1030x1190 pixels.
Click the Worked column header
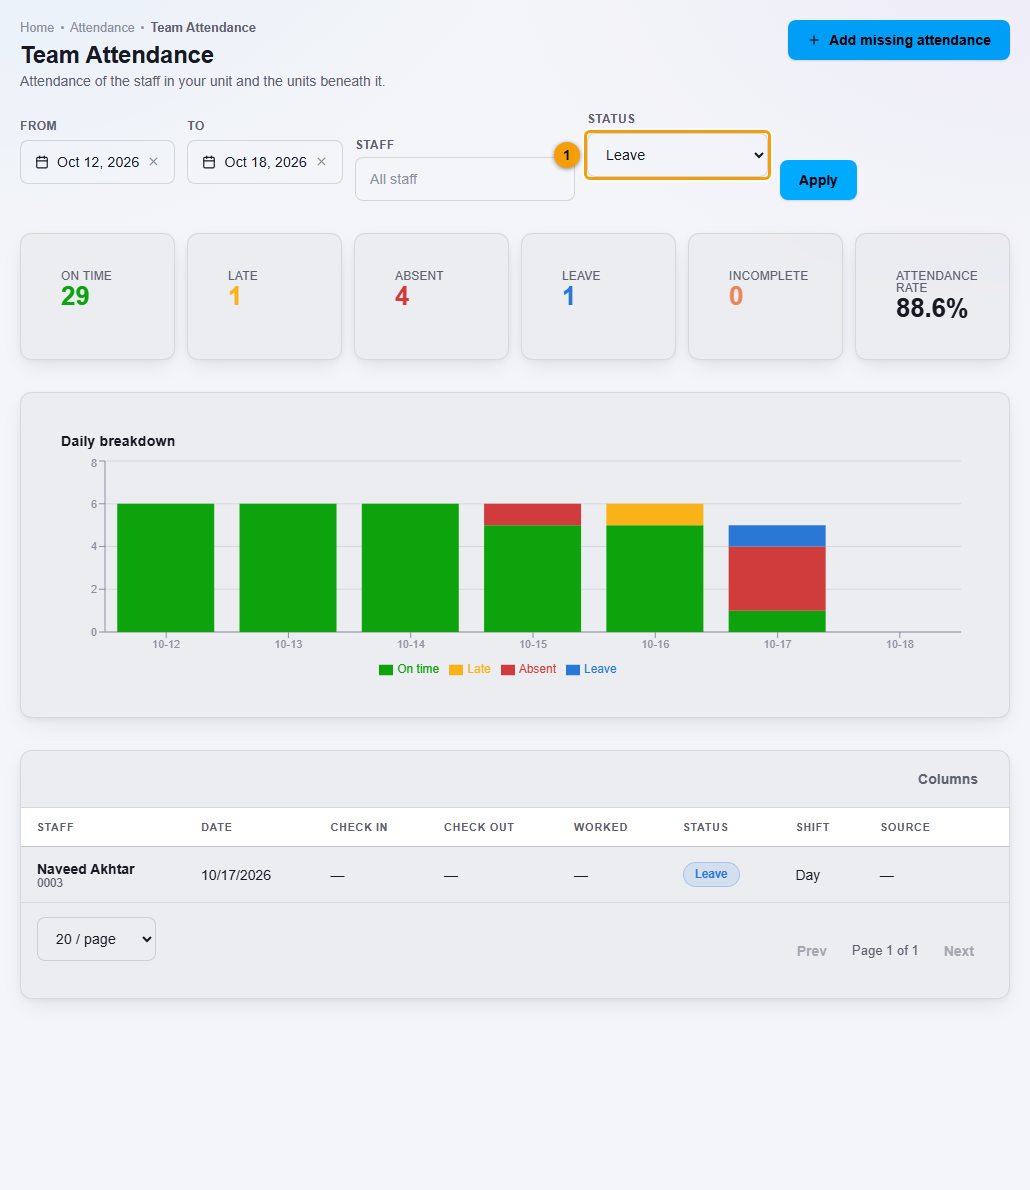[x=600, y=827]
